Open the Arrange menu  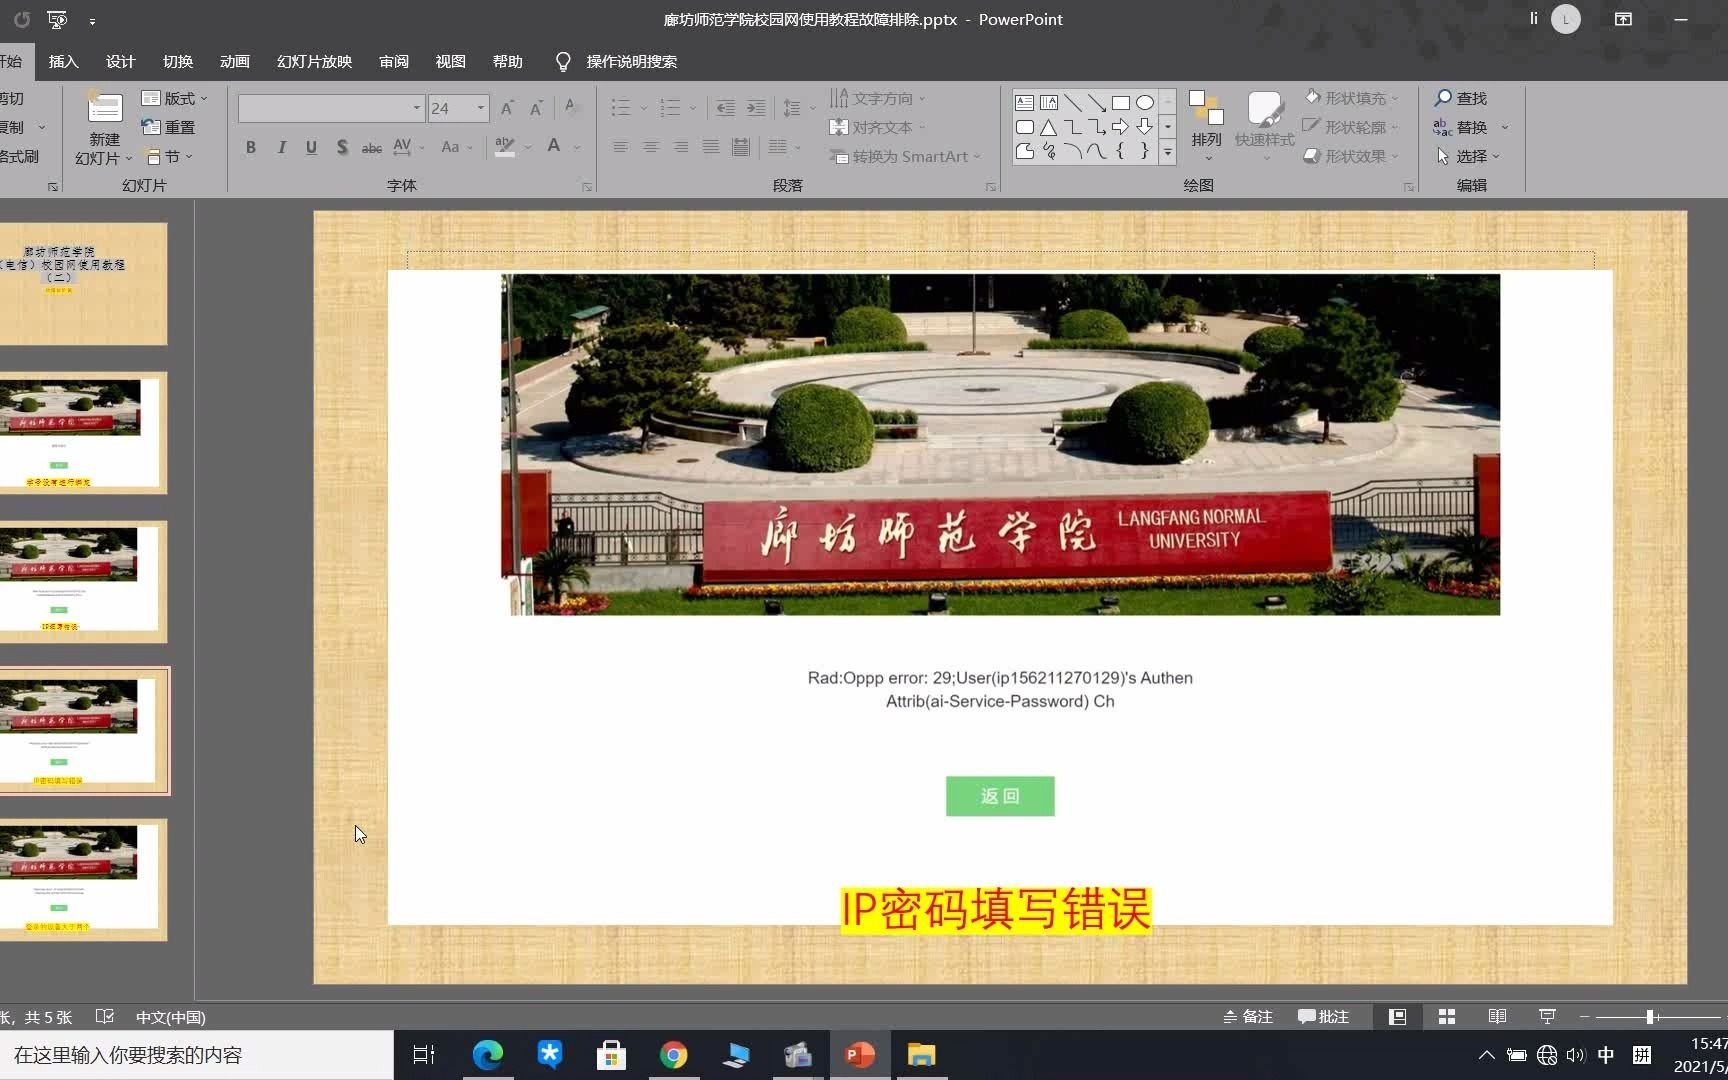(x=1206, y=125)
